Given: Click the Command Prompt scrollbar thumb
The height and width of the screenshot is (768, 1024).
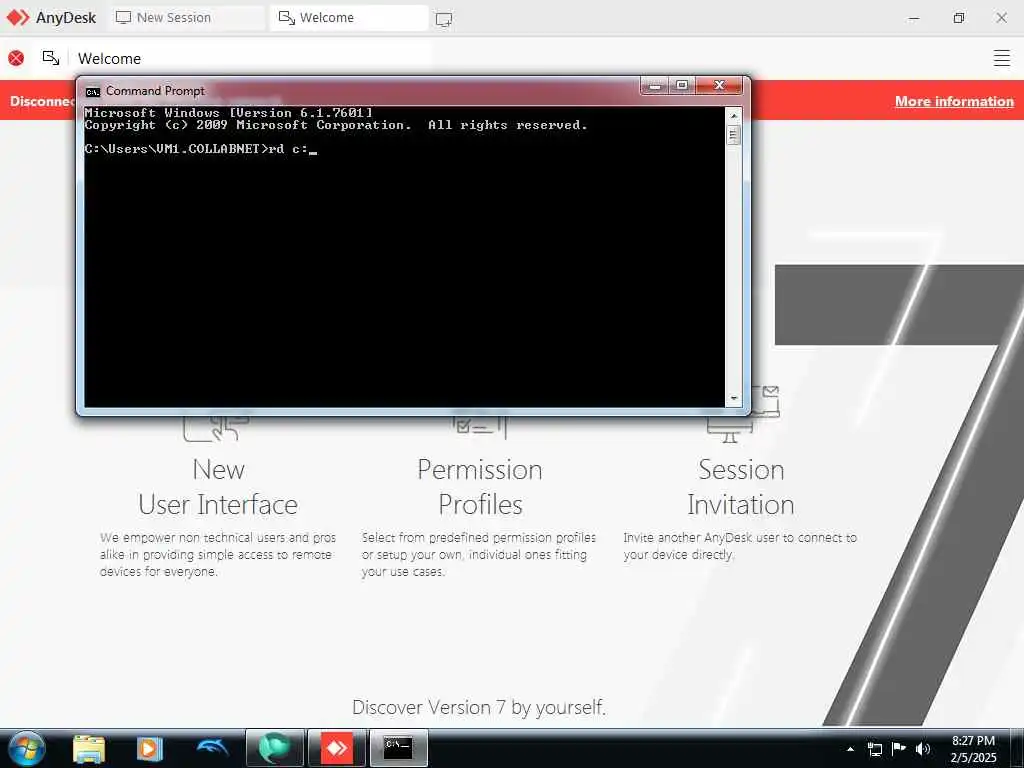Looking at the screenshot, I should point(733,135).
